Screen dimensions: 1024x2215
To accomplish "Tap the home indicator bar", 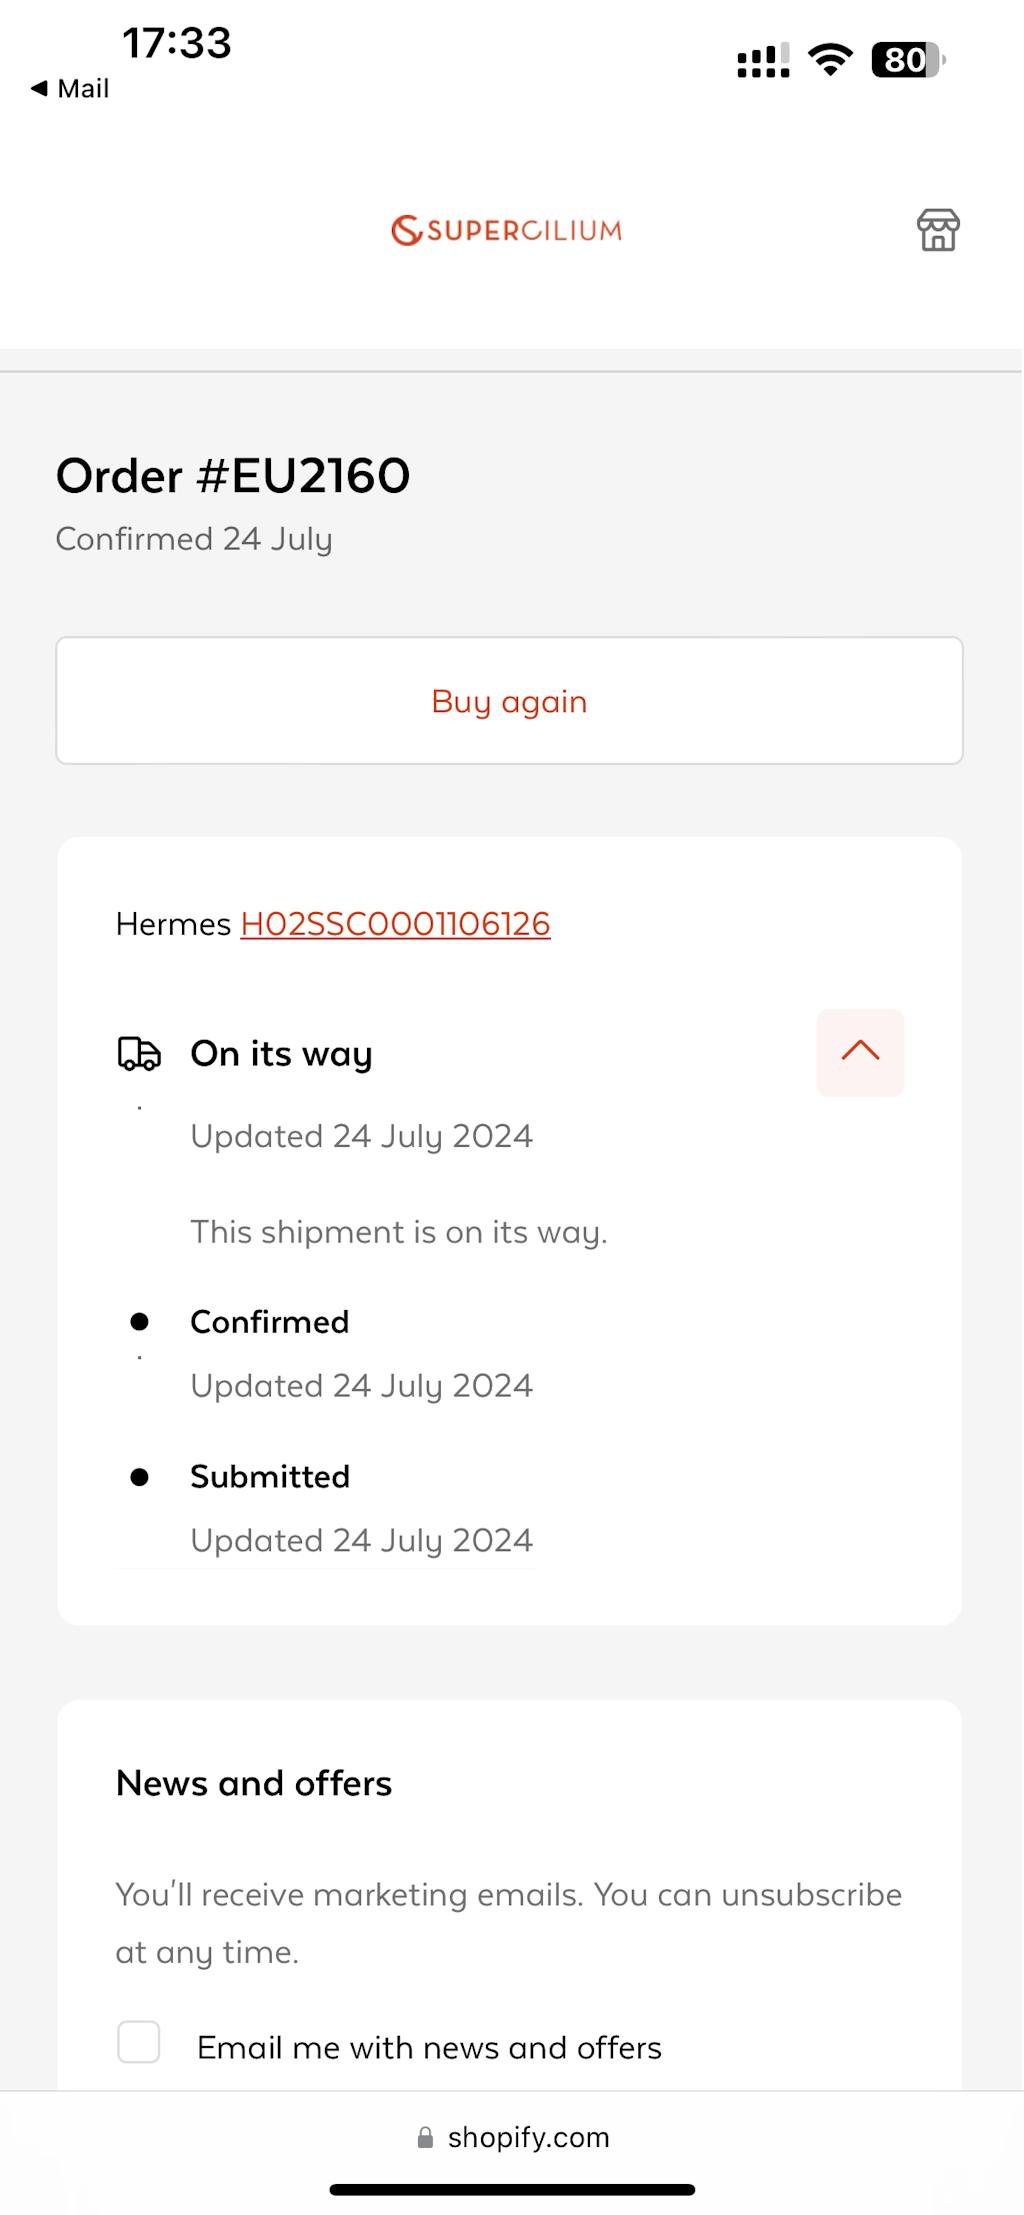I will (x=512, y=2189).
